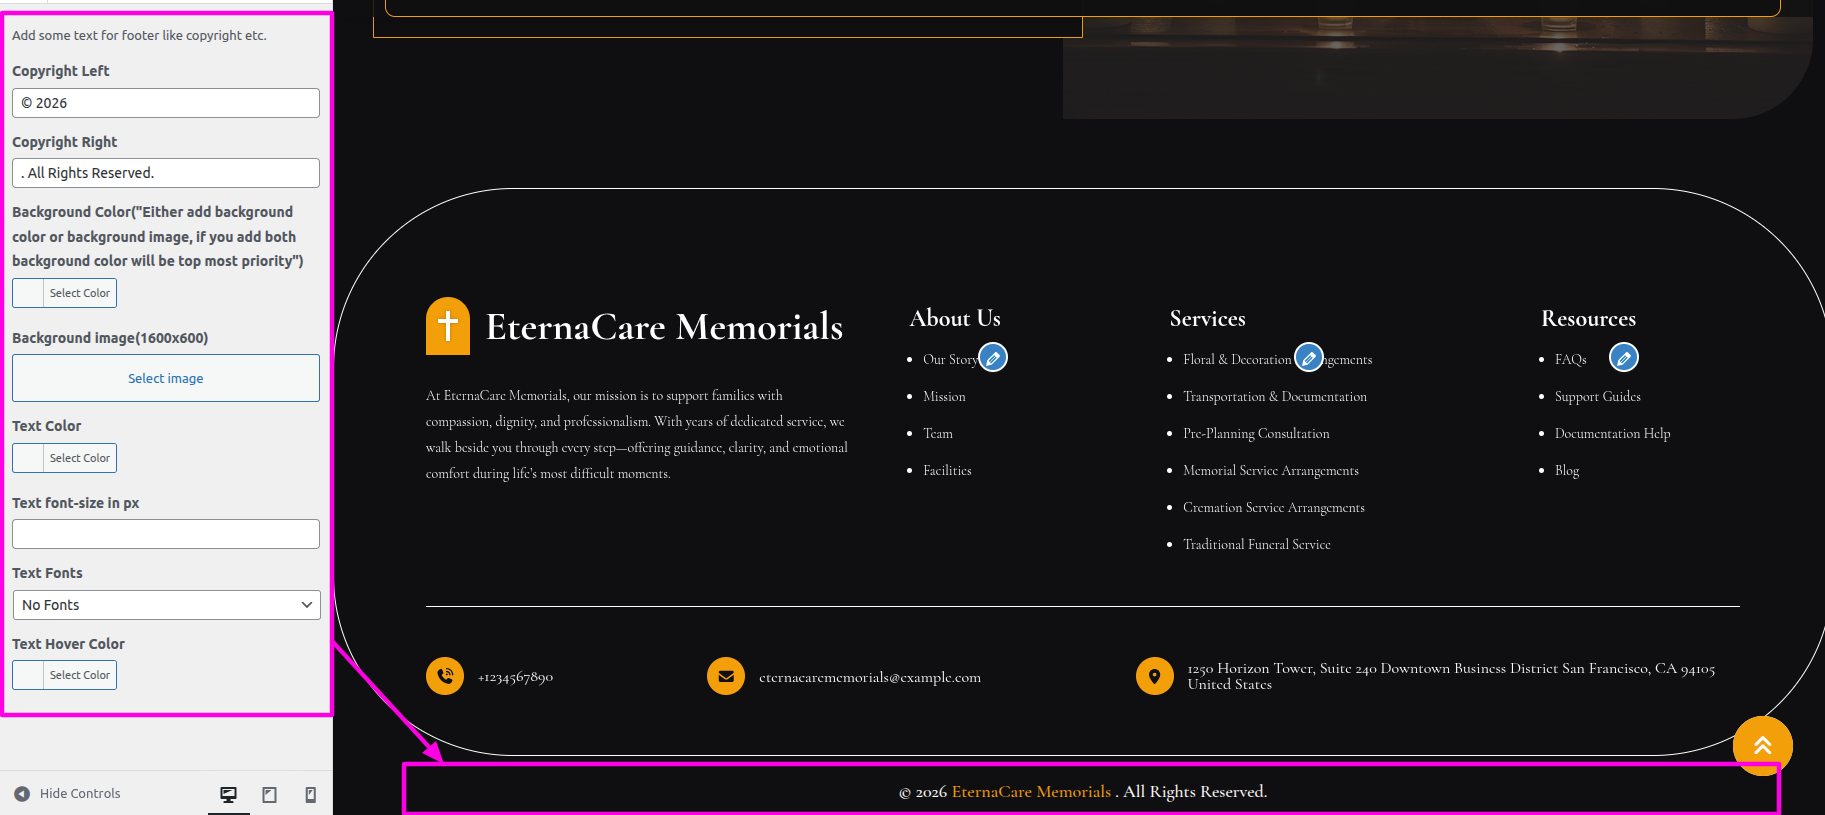1825x815 pixels.
Task: Click the edit pencil icon in Services column
Action: tap(1308, 357)
